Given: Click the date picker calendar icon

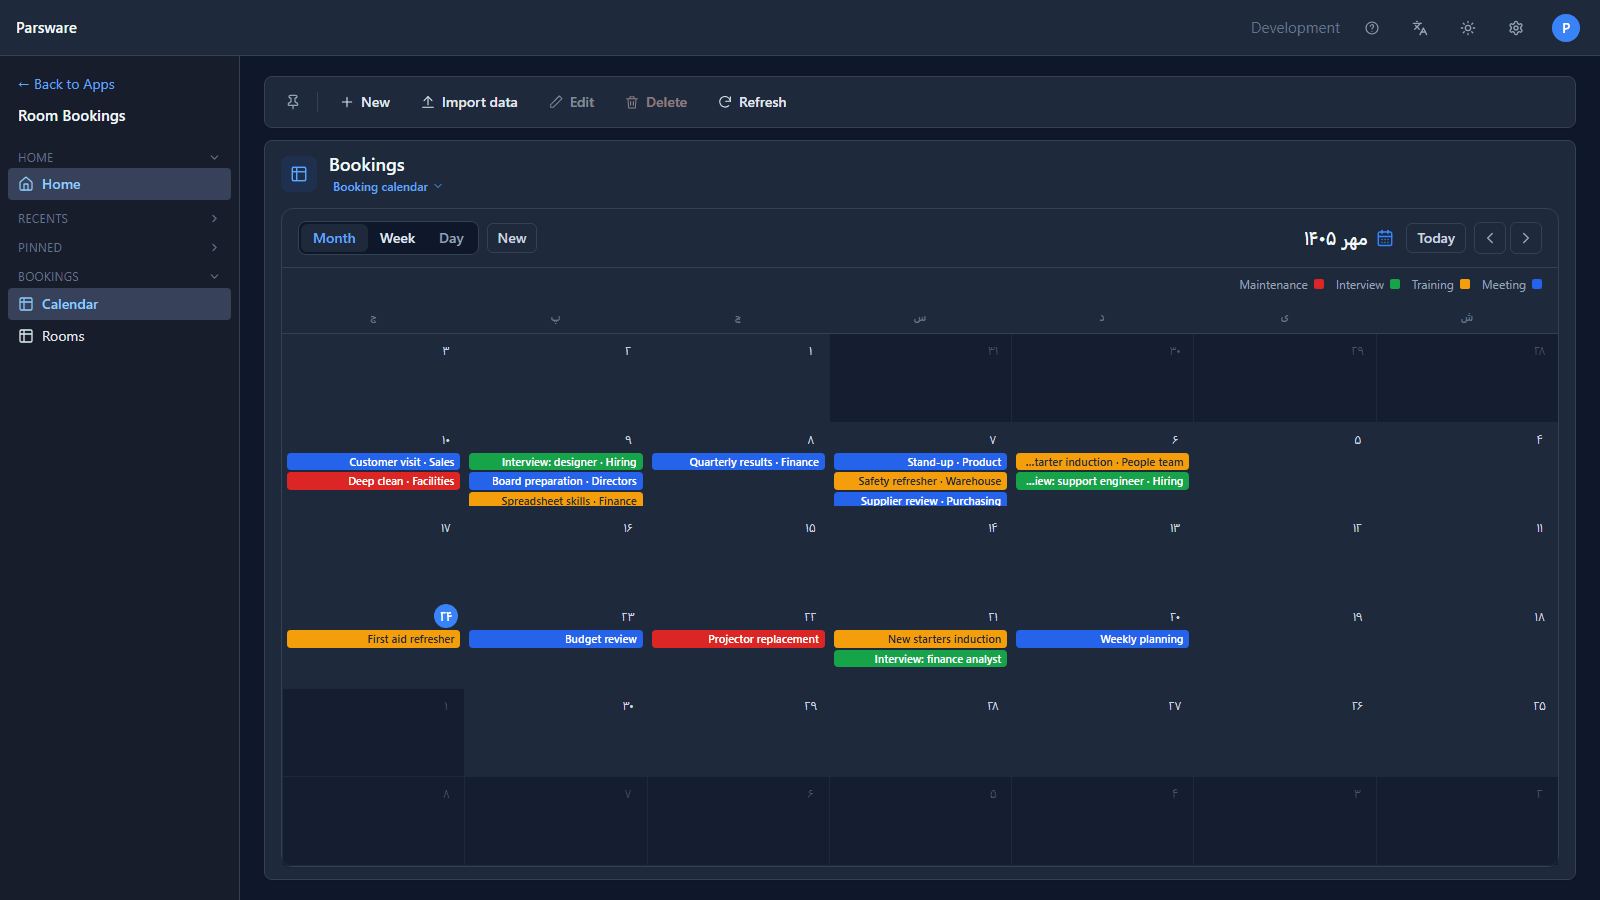Looking at the screenshot, I should coord(1385,238).
